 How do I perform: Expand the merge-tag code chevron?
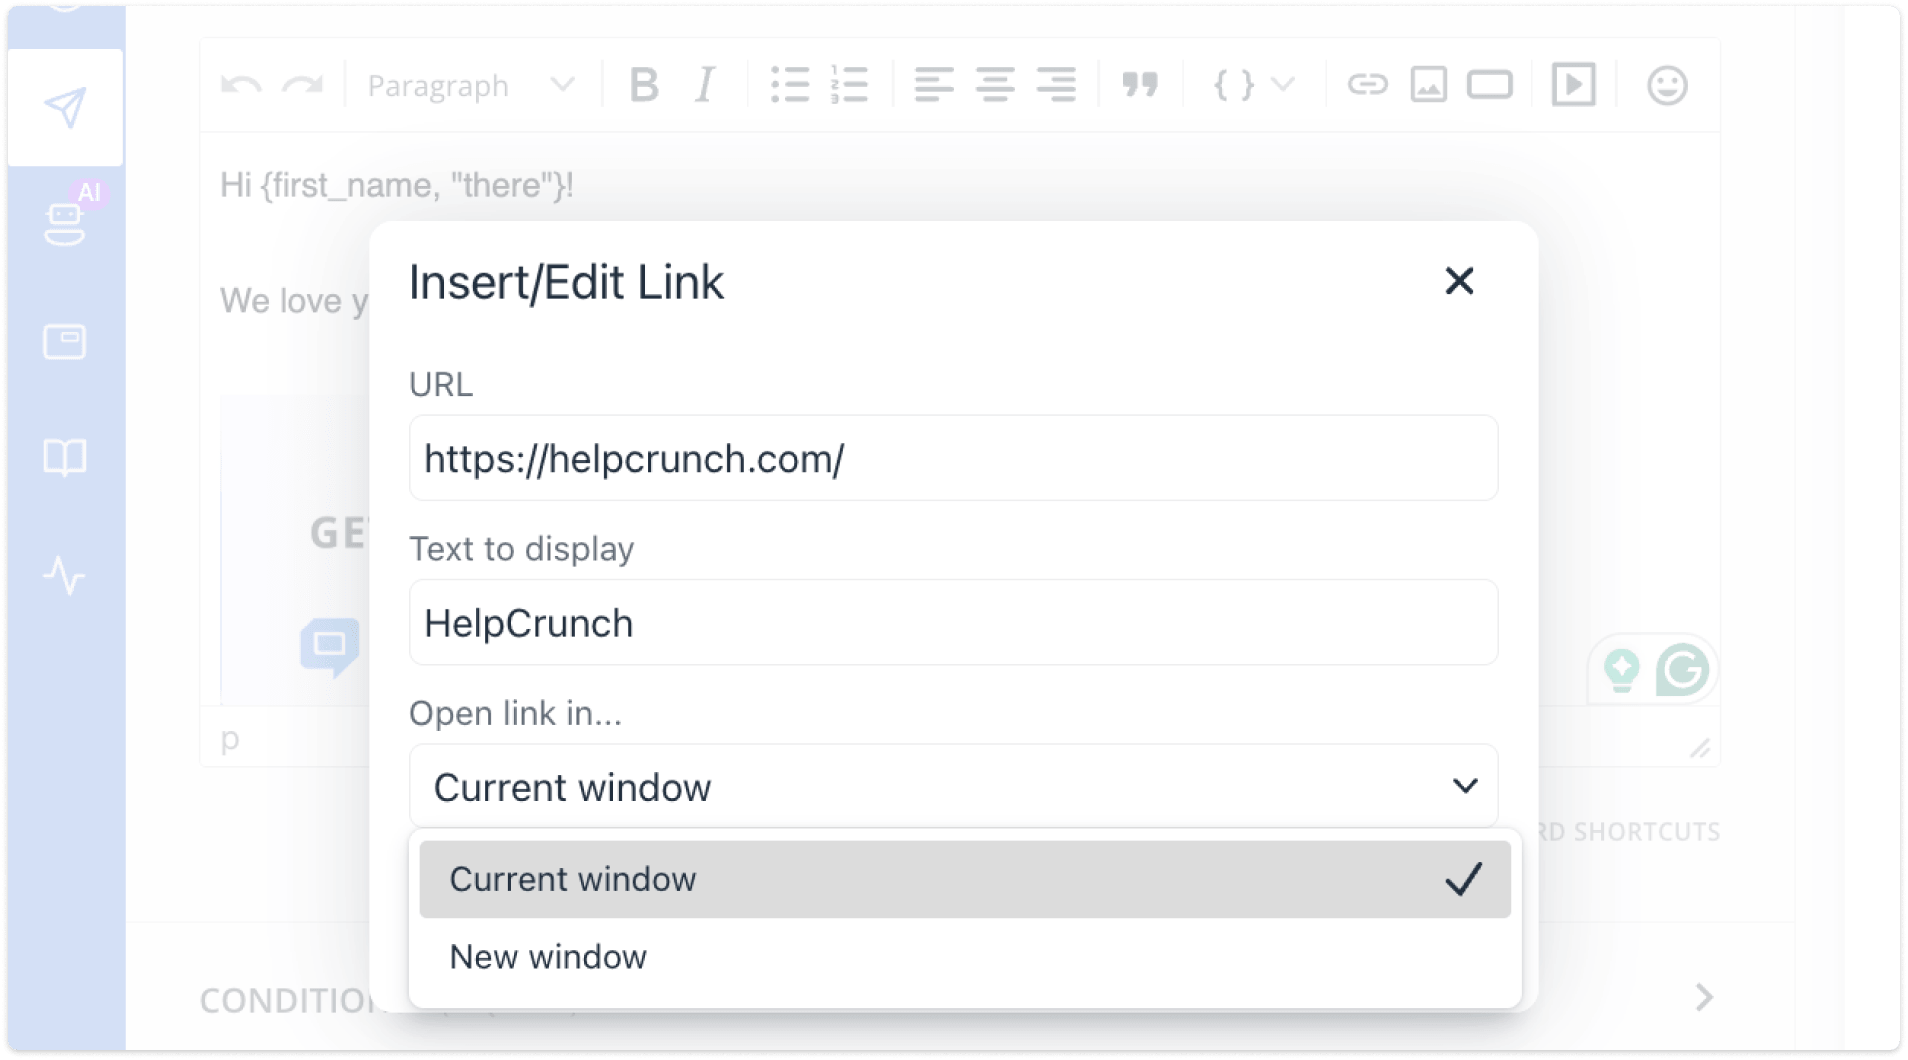1283,84
